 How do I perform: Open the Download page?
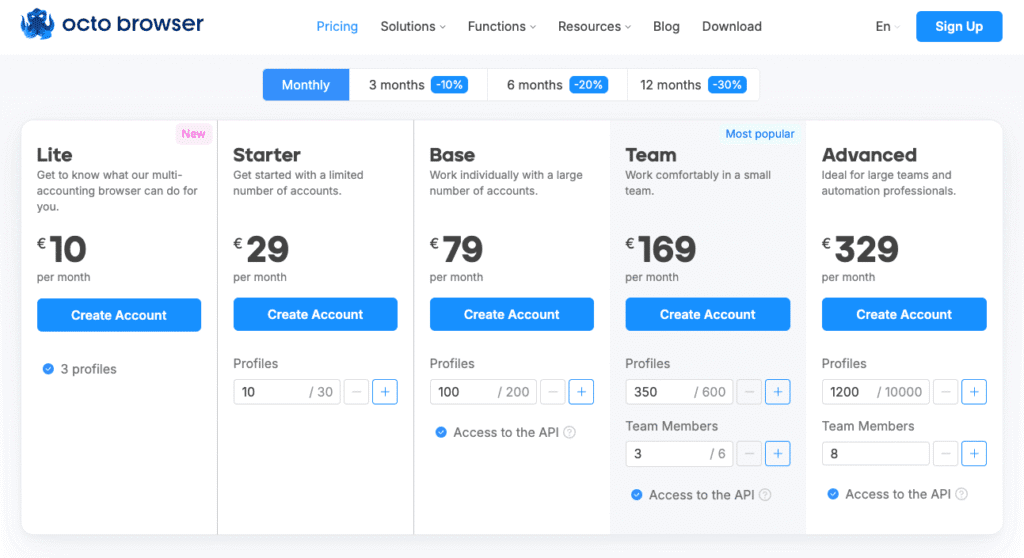pos(731,26)
